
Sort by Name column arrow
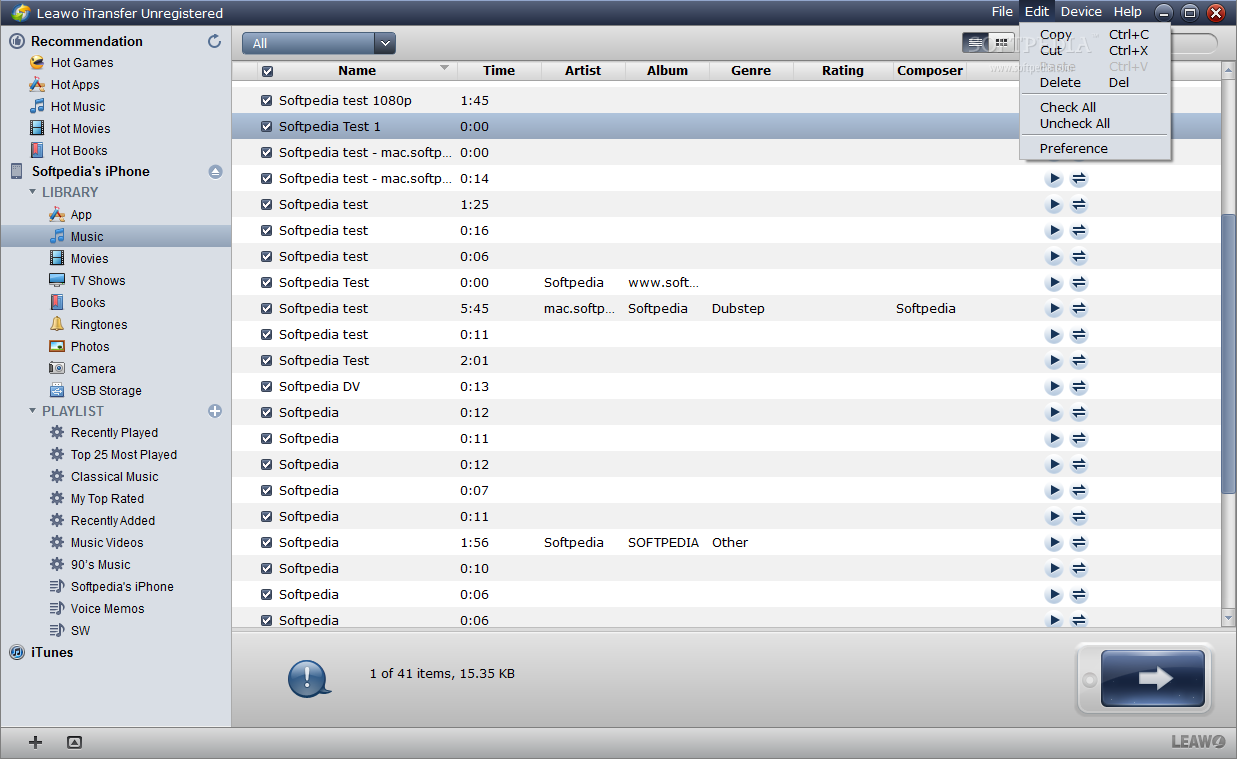click(445, 68)
